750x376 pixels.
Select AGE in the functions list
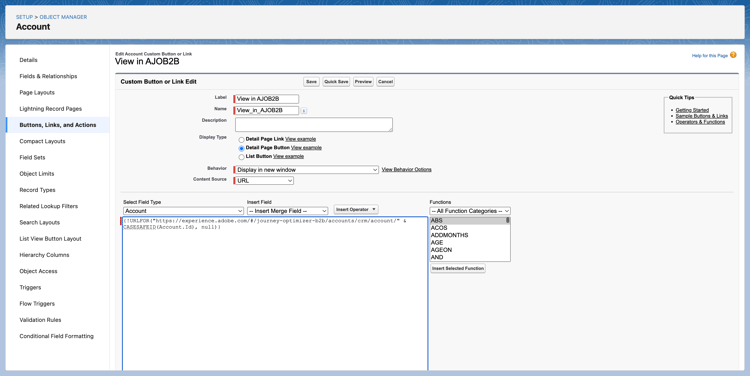[x=468, y=243]
